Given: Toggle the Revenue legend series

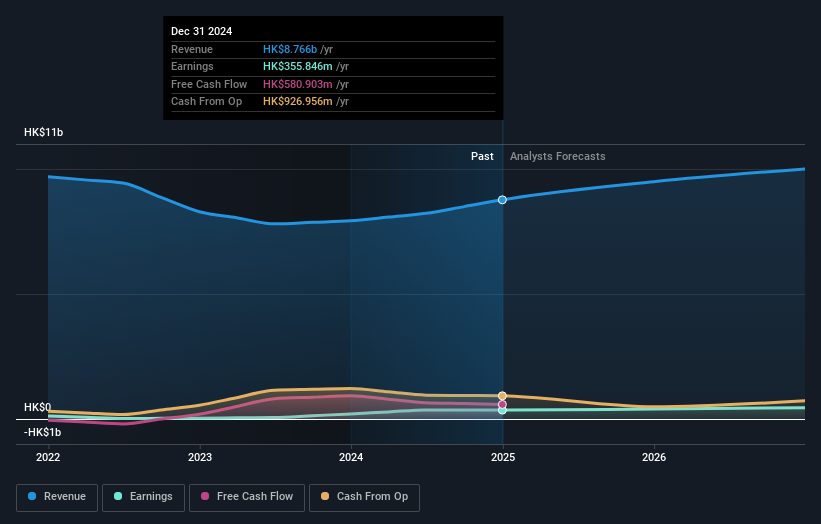Looking at the screenshot, I should click(57, 497).
